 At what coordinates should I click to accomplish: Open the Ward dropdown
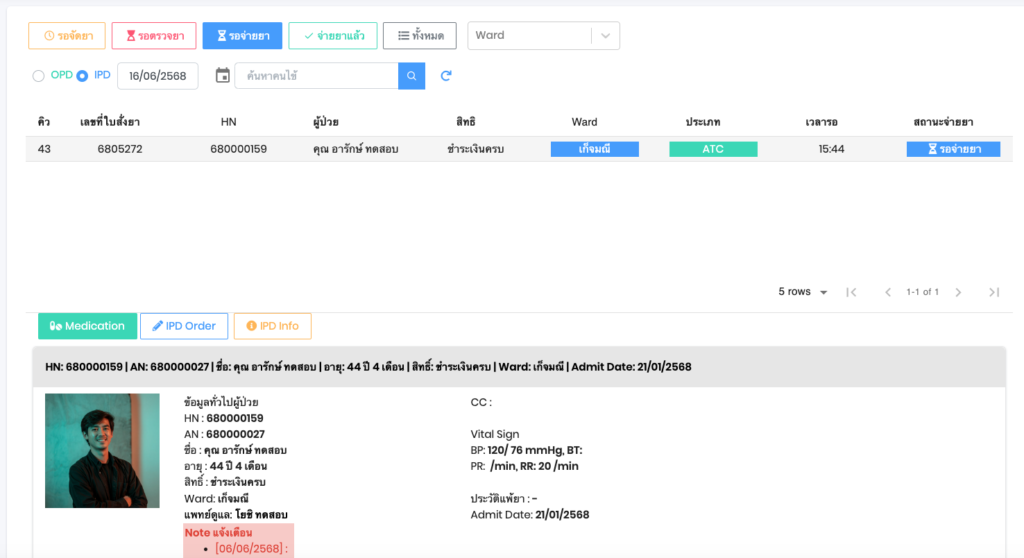coord(543,36)
